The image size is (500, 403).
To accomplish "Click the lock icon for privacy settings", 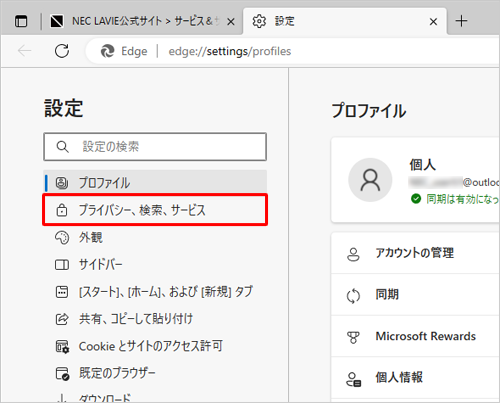I will pos(62,210).
